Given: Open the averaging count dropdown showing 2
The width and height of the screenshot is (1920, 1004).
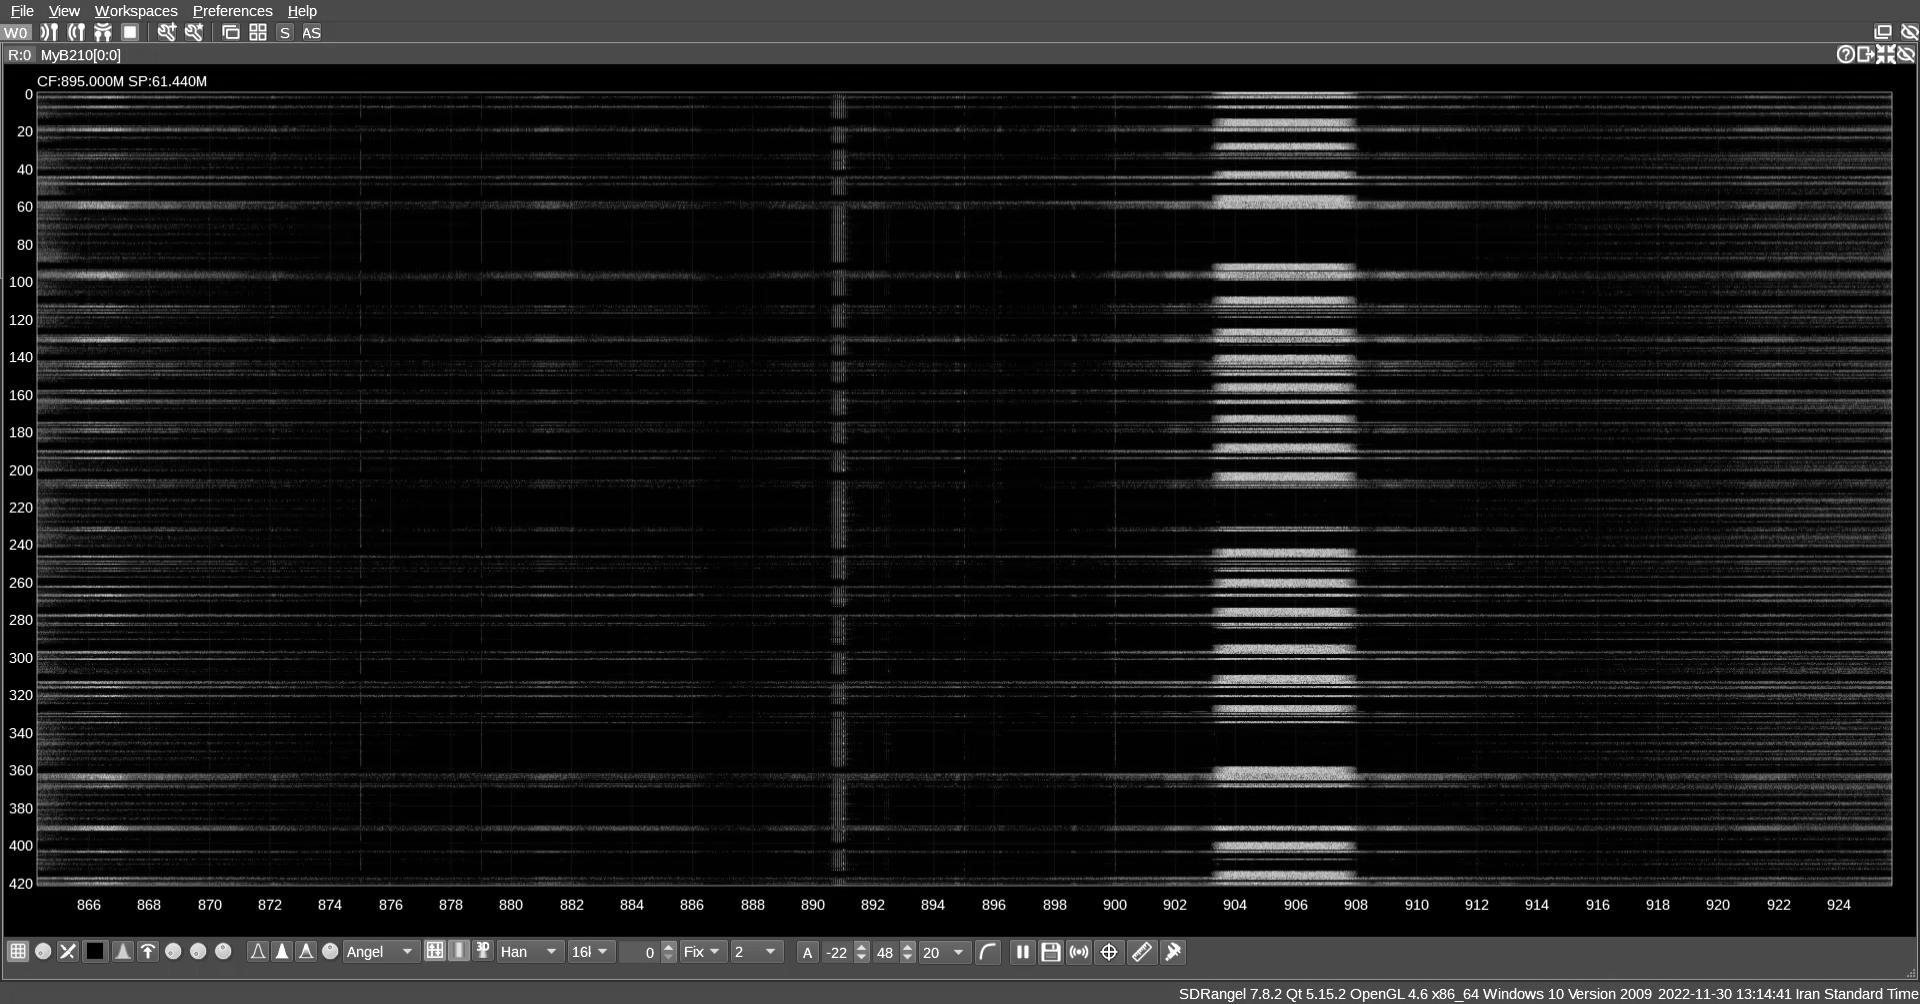Looking at the screenshot, I should [x=756, y=952].
